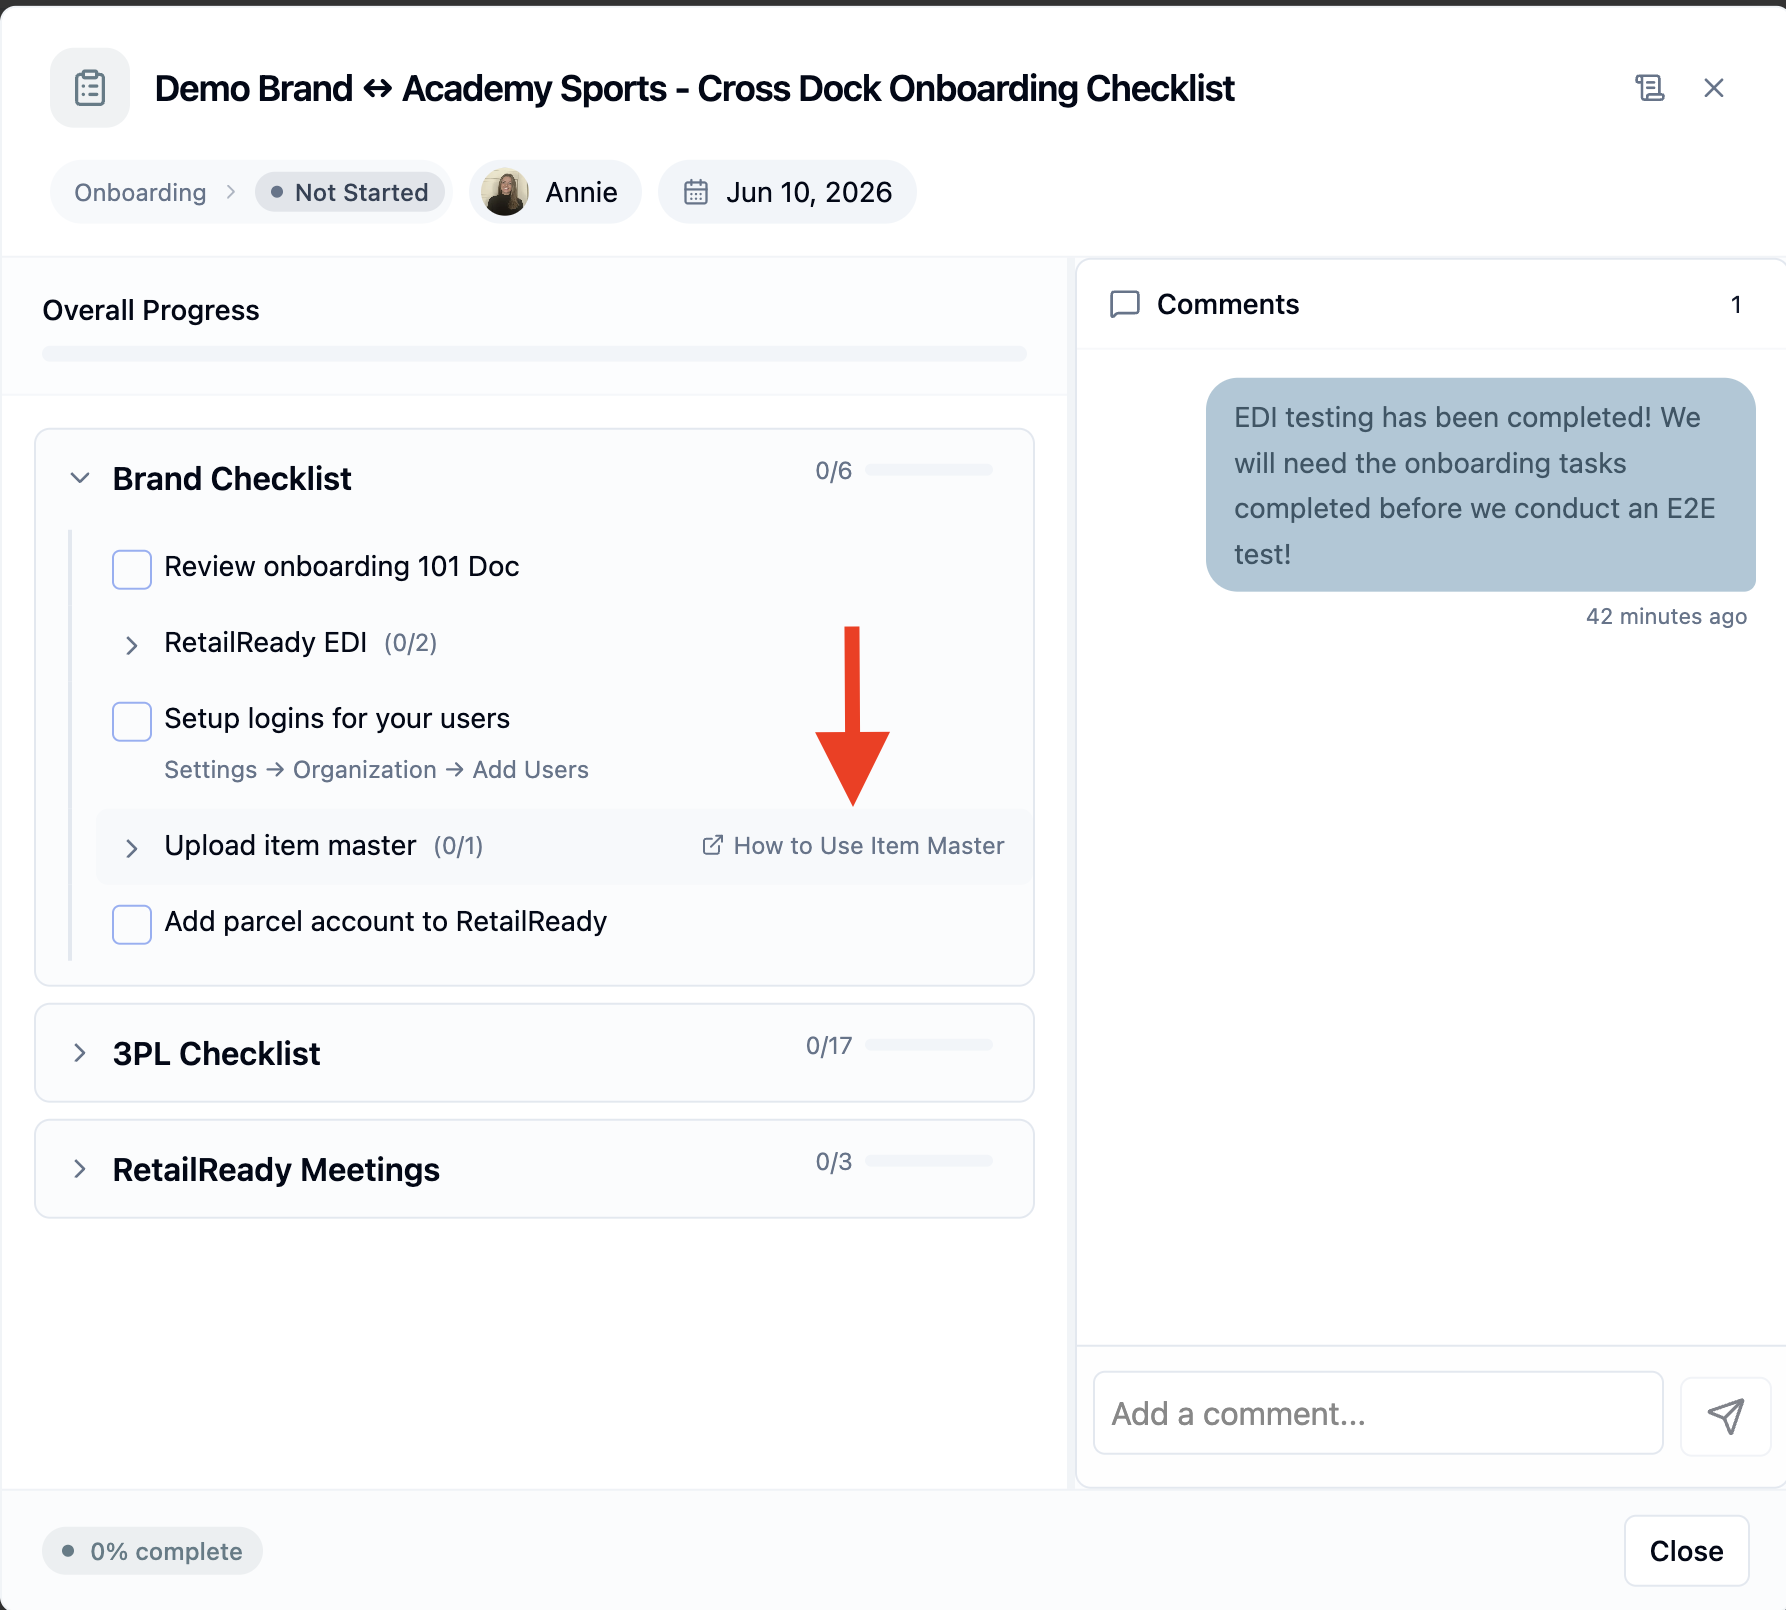Viewport: 1786px width, 1610px height.
Task: Click the calendar icon next to Jun 10, 2026
Action: click(696, 192)
